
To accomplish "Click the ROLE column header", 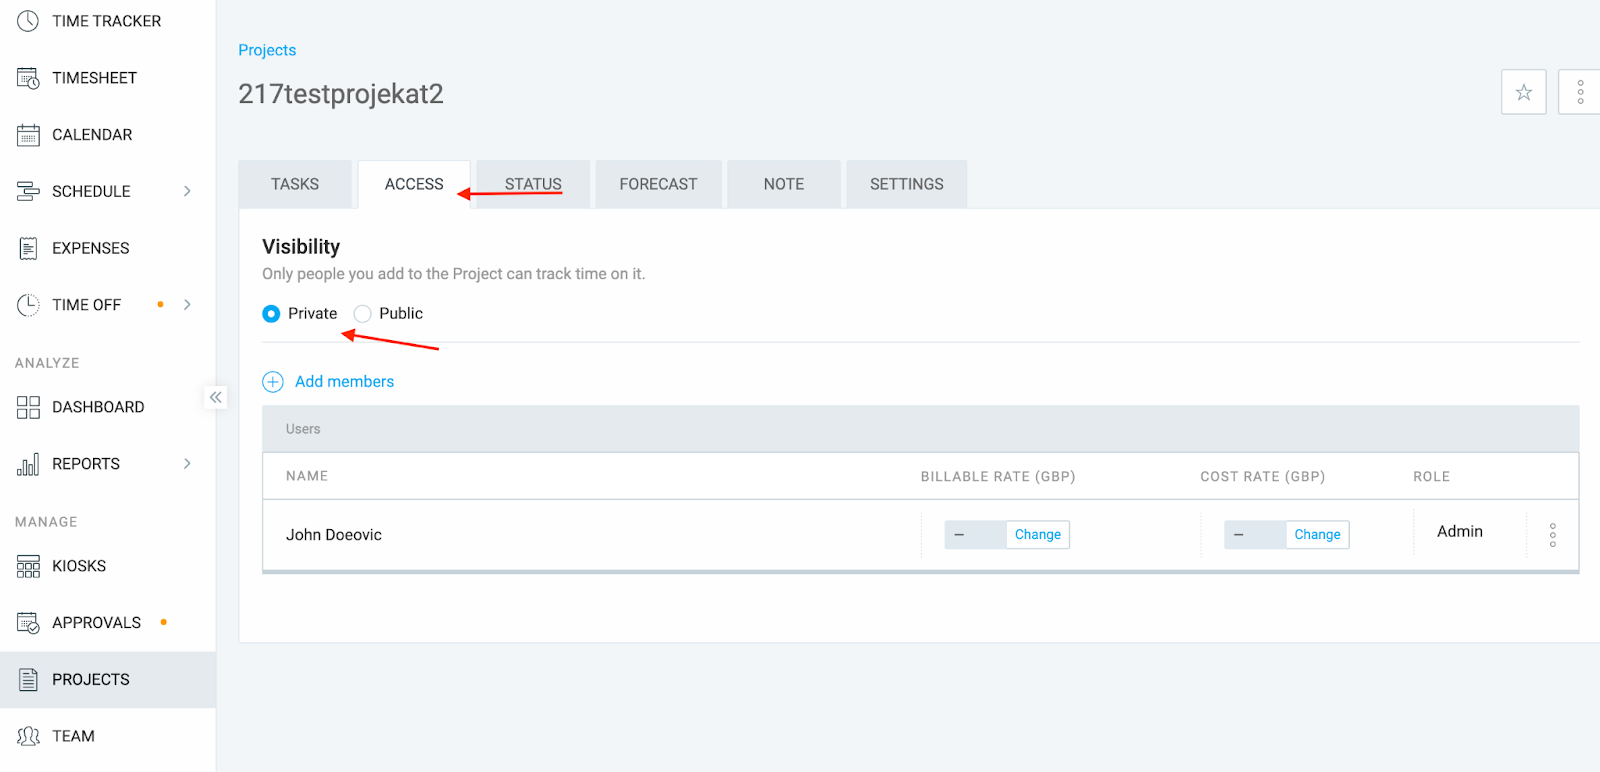I will coord(1431,476).
